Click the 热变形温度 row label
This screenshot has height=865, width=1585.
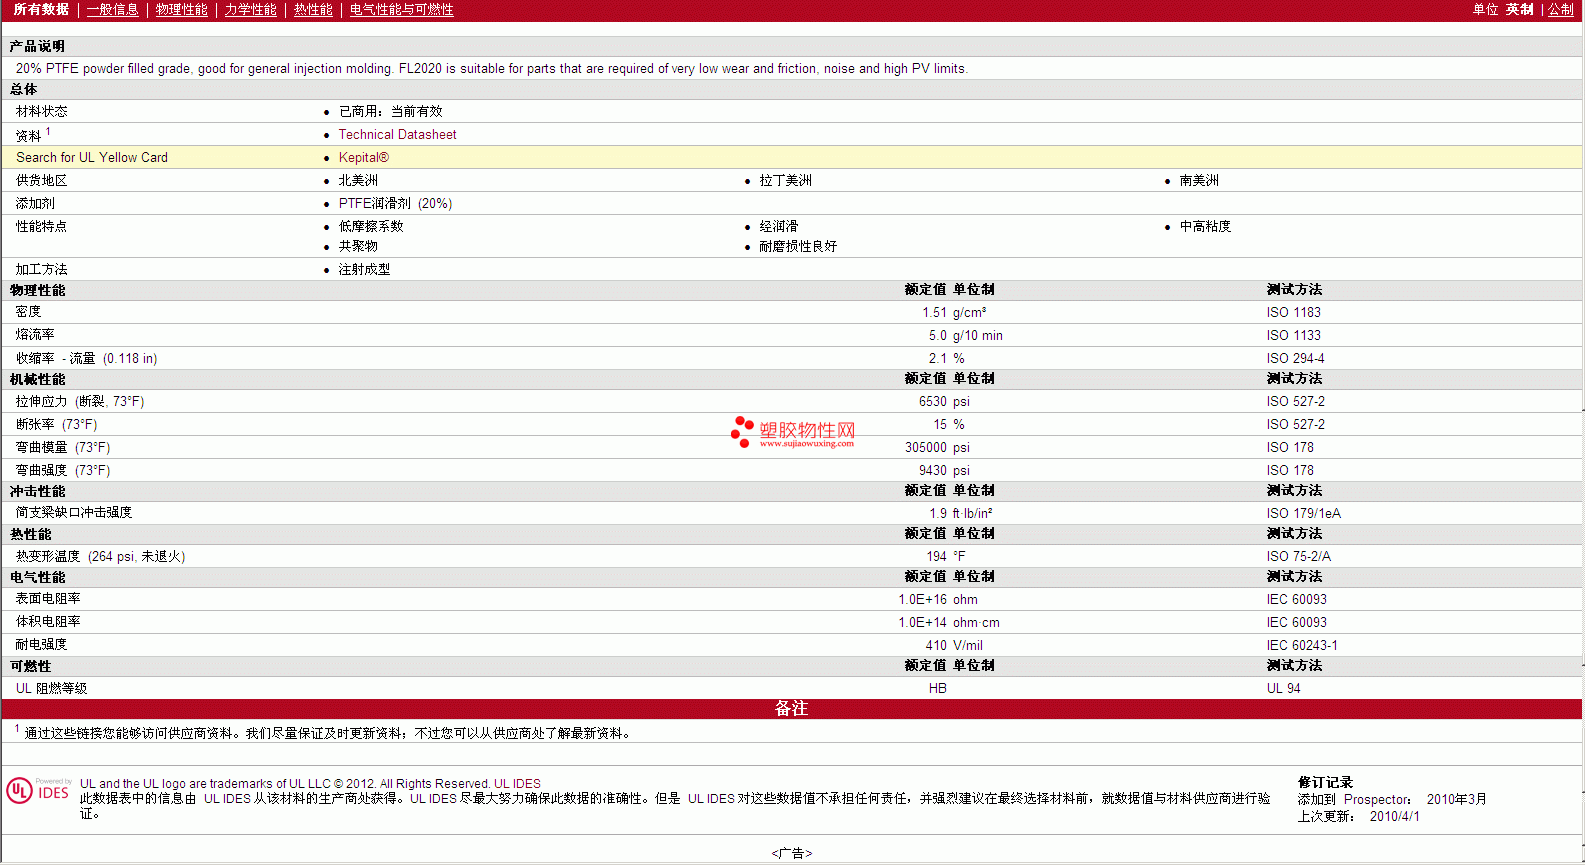(x=100, y=557)
